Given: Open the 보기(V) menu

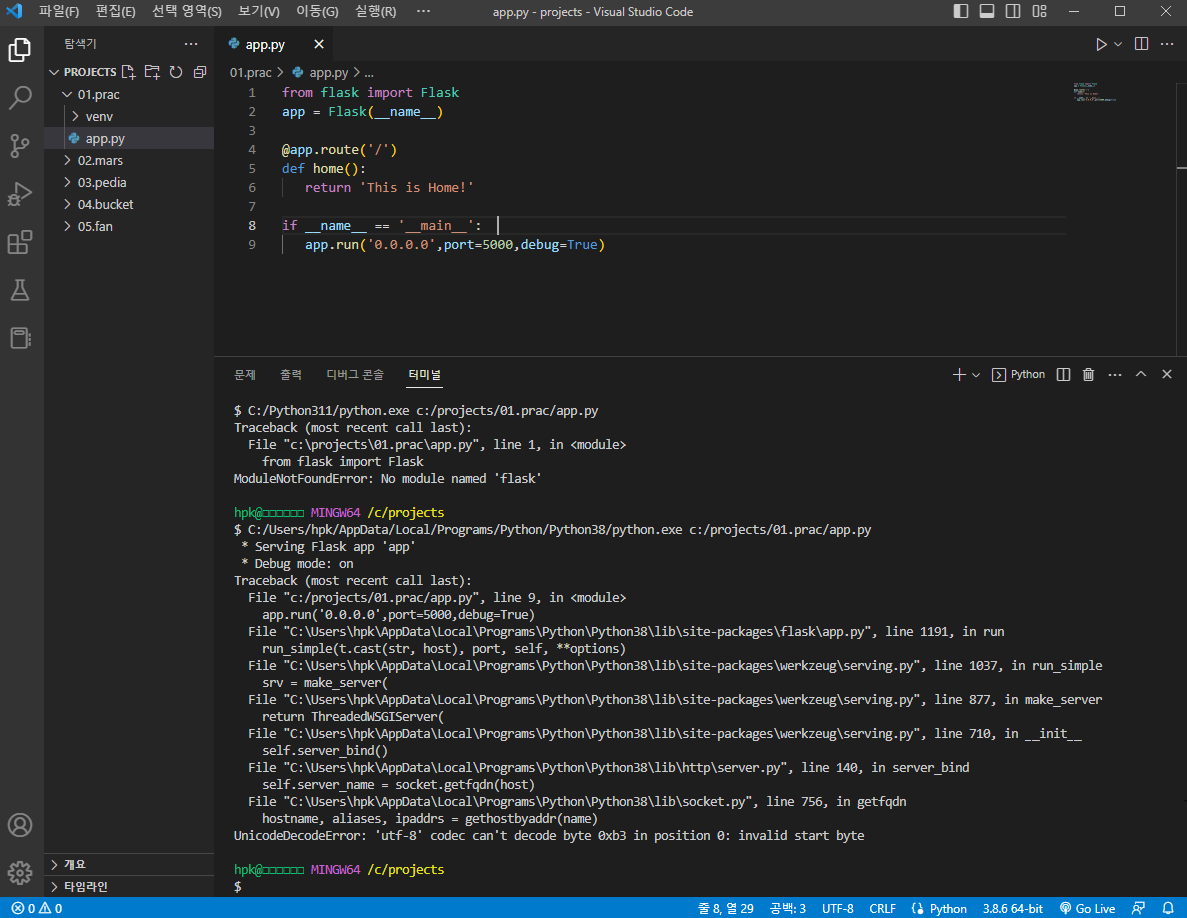Looking at the screenshot, I should (259, 11).
